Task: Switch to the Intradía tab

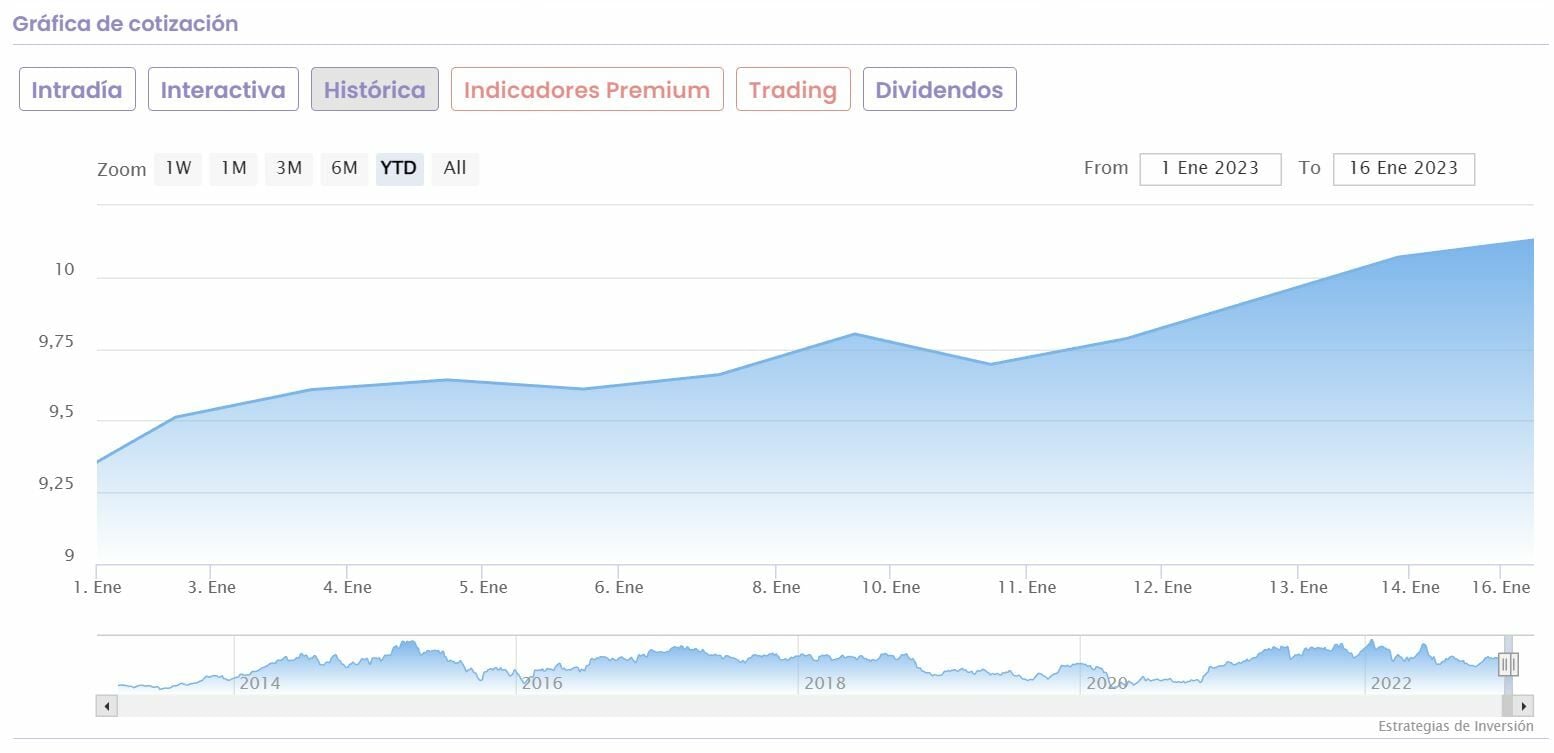Action: tap(77, 90)
